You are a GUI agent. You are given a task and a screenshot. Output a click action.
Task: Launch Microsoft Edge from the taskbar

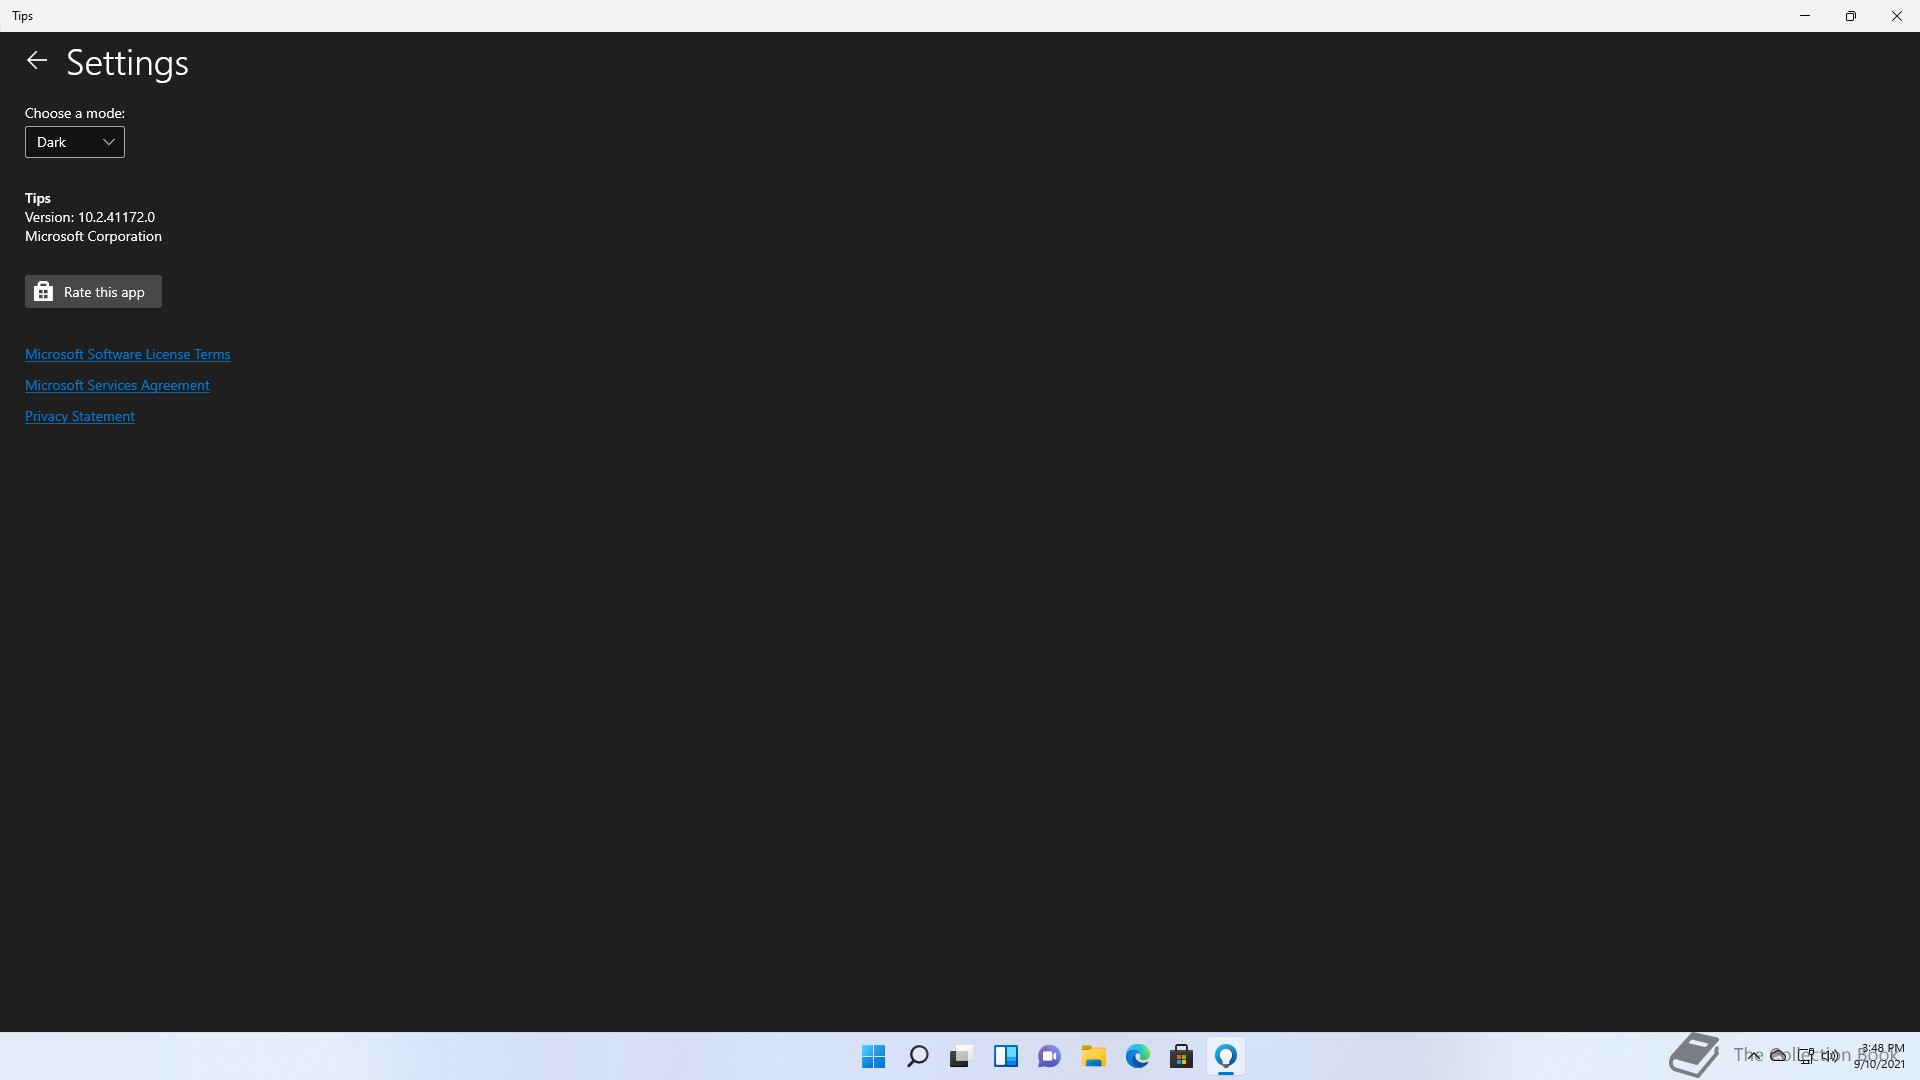[x=1137, y=1056]
